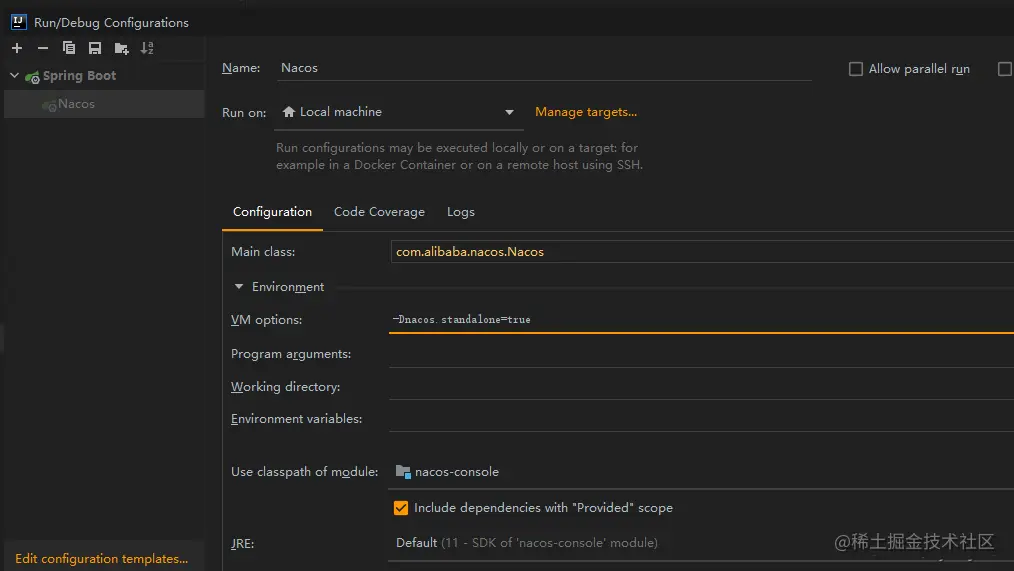Switch to the Code Coverage tab
Viewport: 1014px width, 571px height.
pyautogui.click(x=379, y=212)
